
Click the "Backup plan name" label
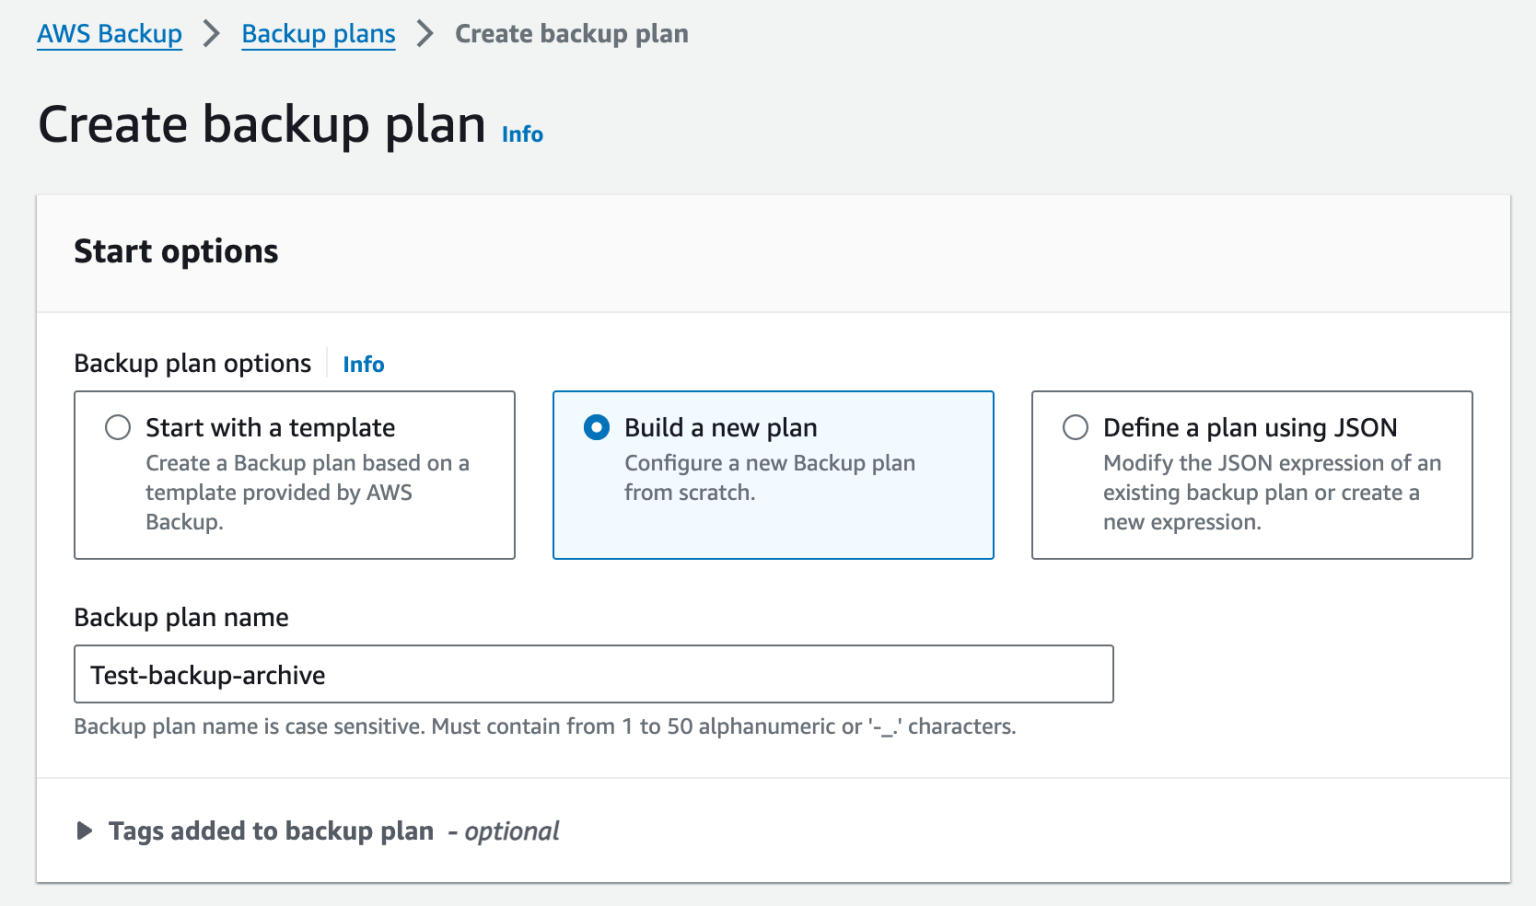click(x=181, y=617)
